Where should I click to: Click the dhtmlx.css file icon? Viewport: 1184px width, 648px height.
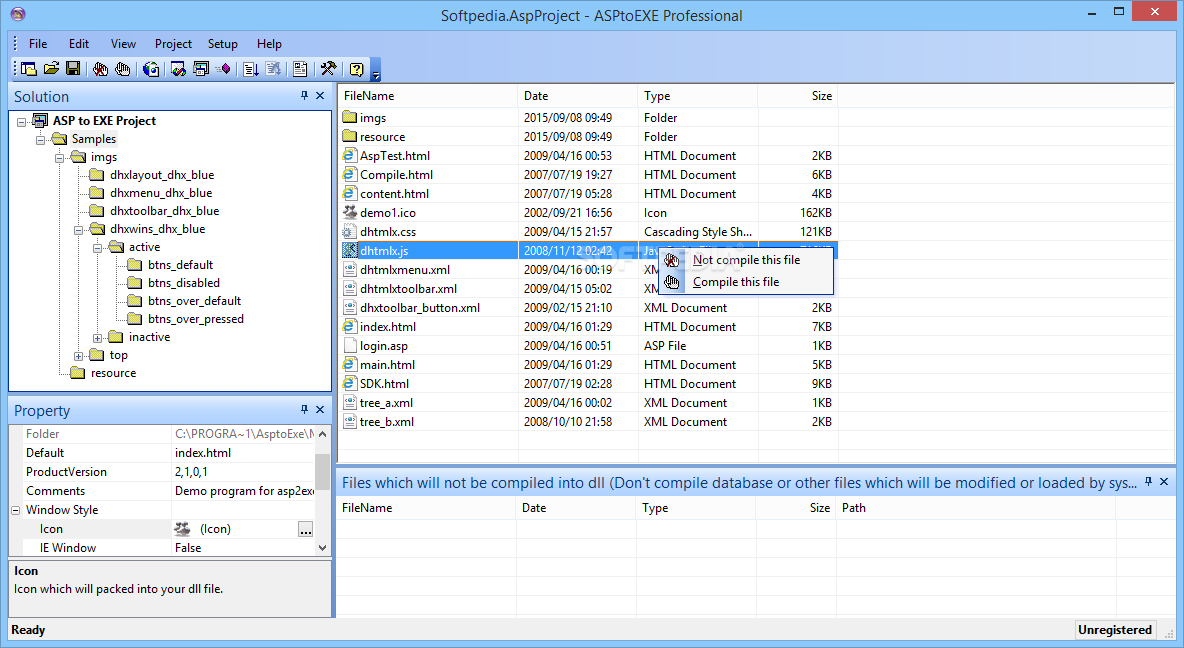[350, 231]
